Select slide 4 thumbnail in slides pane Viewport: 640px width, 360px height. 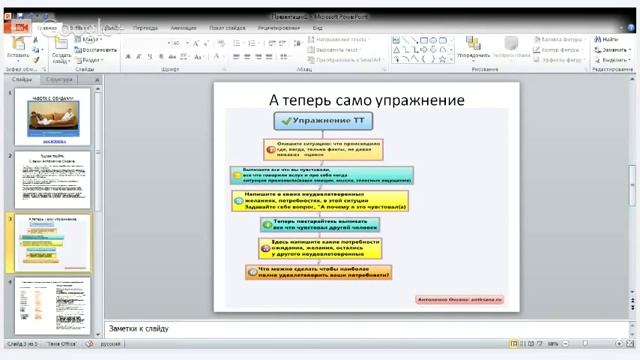(53, 306)
